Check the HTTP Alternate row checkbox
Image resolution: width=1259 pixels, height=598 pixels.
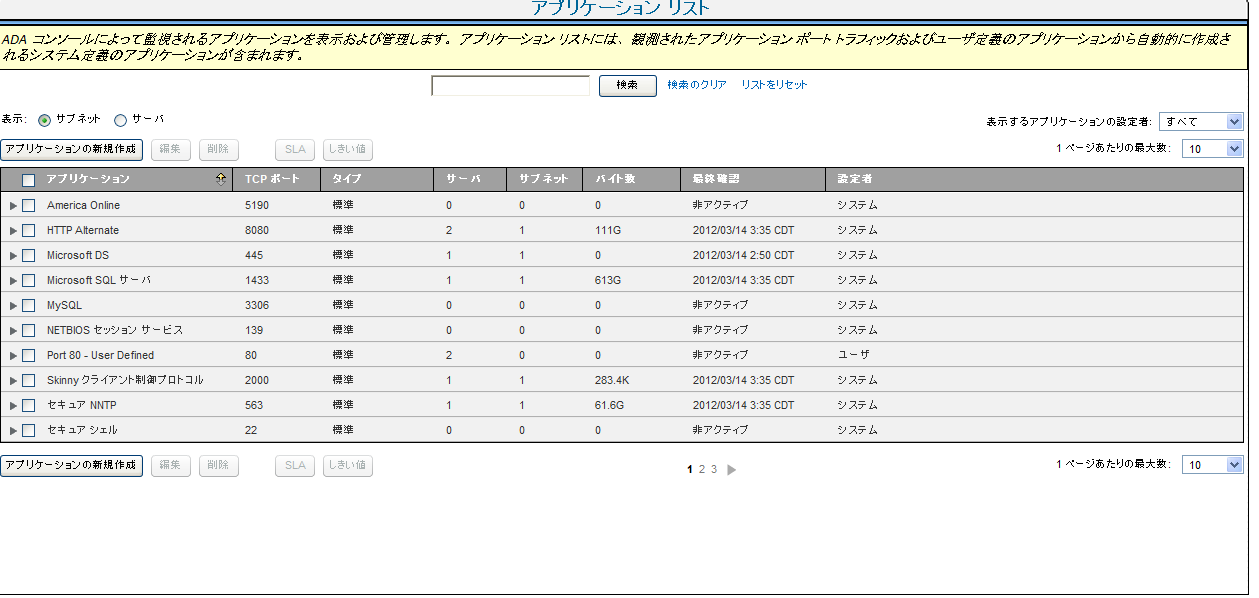(x=28, y=230)
